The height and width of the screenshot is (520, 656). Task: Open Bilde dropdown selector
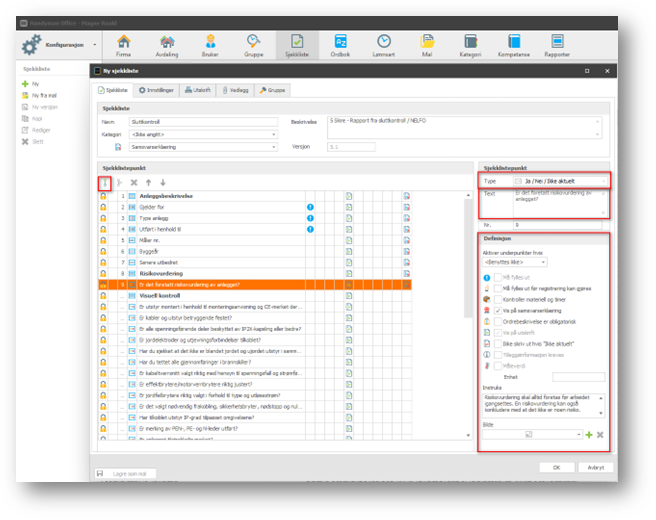(x=532, y=435)
